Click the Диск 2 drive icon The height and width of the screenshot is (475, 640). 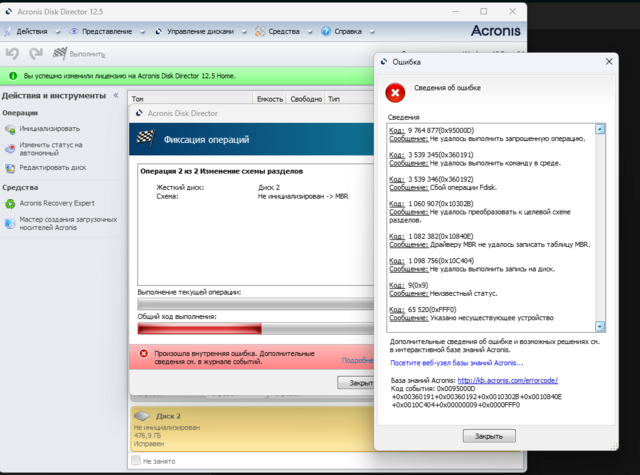[143, 415]
